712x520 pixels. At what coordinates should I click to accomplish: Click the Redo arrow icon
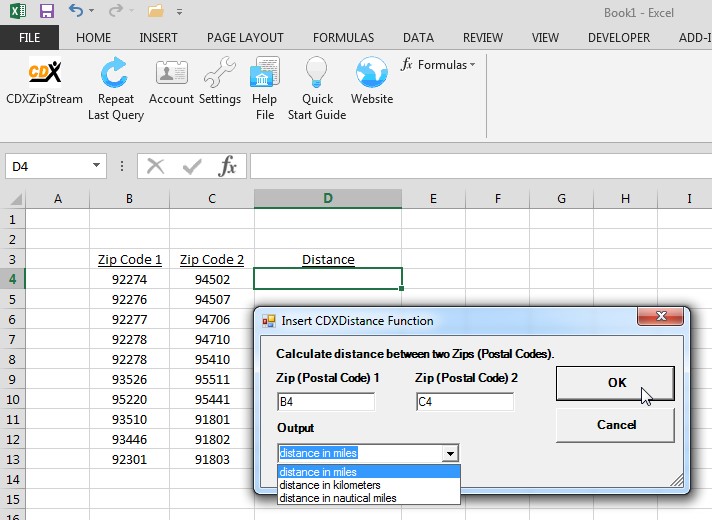pyautogui.click(x=116, y=10)
